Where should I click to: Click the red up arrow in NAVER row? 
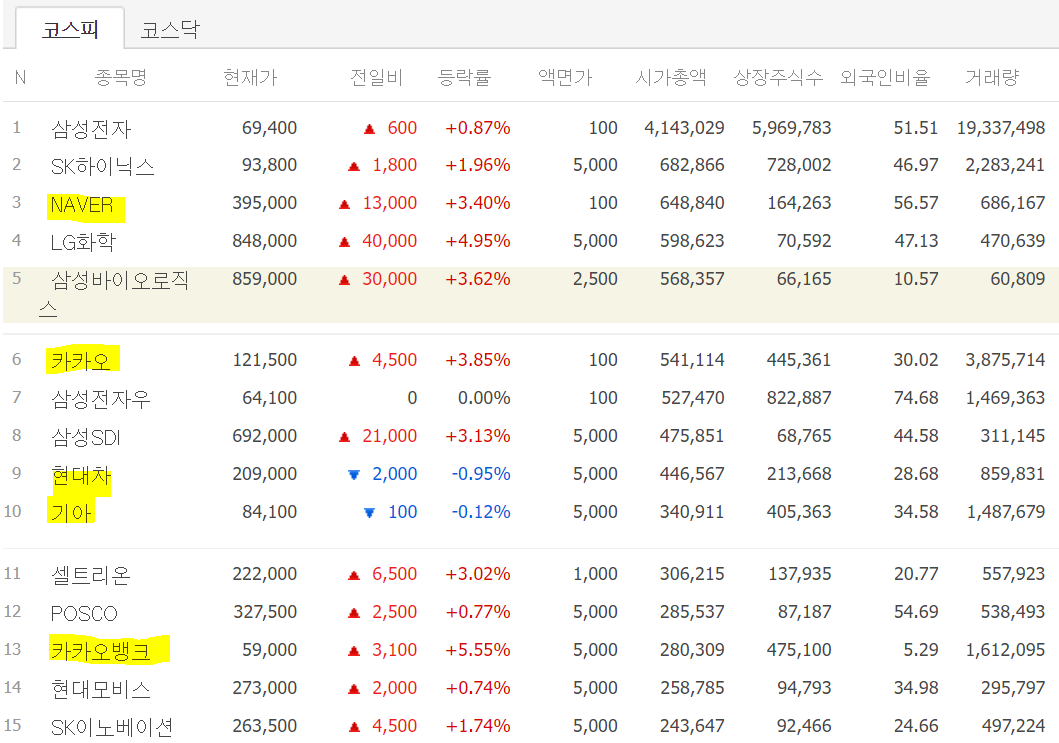tap(344, 204)
